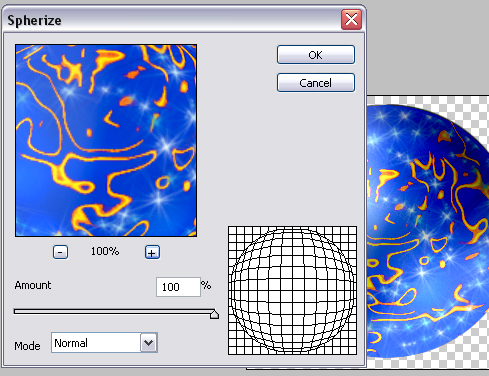Click the gray workspace behind the dialog
489x376 pixels.
(x=427, y=47)
